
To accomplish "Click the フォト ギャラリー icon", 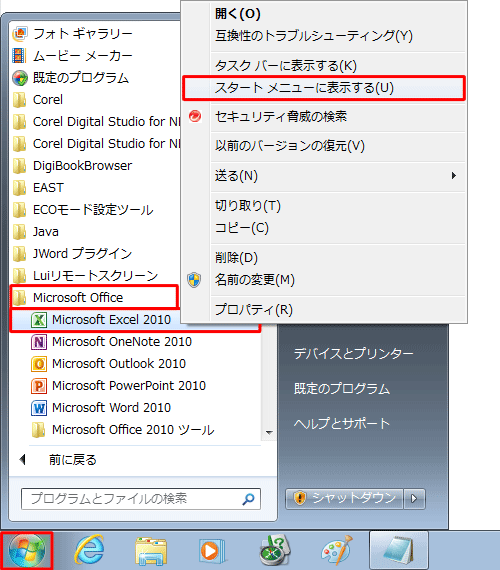I will (20, 34).
